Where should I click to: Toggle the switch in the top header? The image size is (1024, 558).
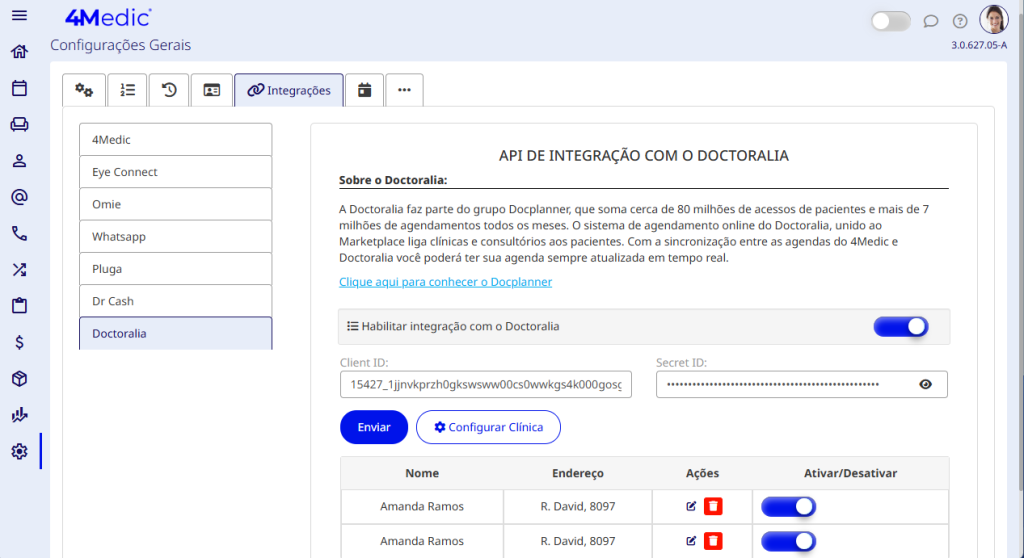coord(891,21)
